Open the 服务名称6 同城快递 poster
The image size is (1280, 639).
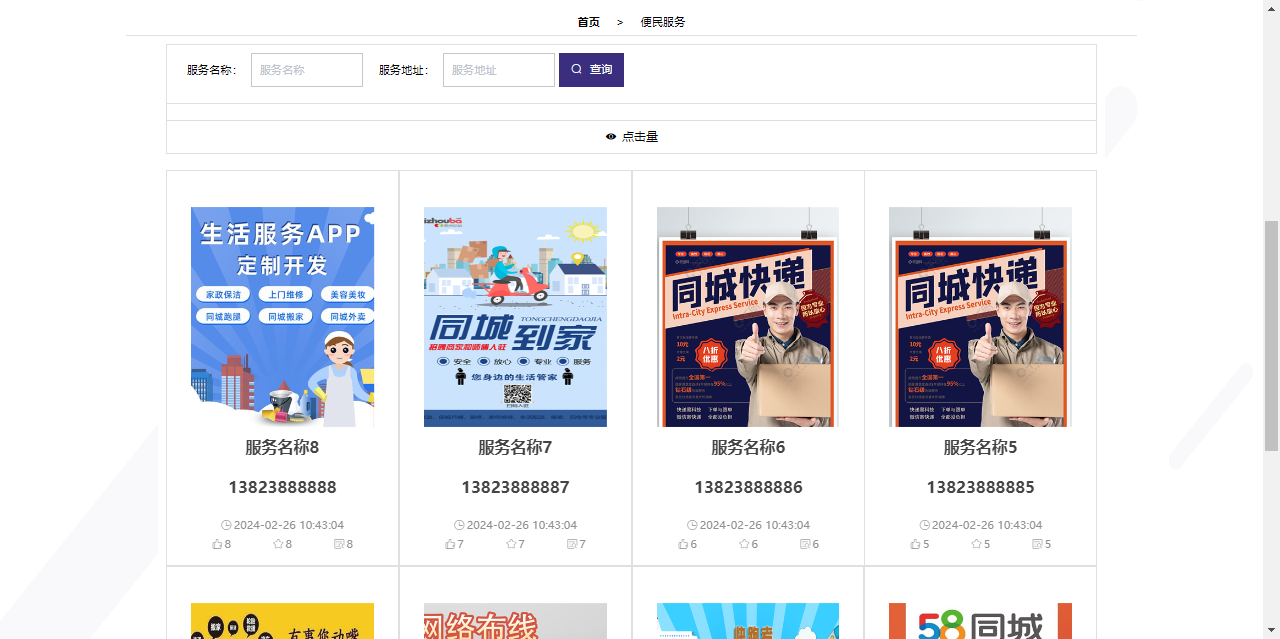point(748,317)
